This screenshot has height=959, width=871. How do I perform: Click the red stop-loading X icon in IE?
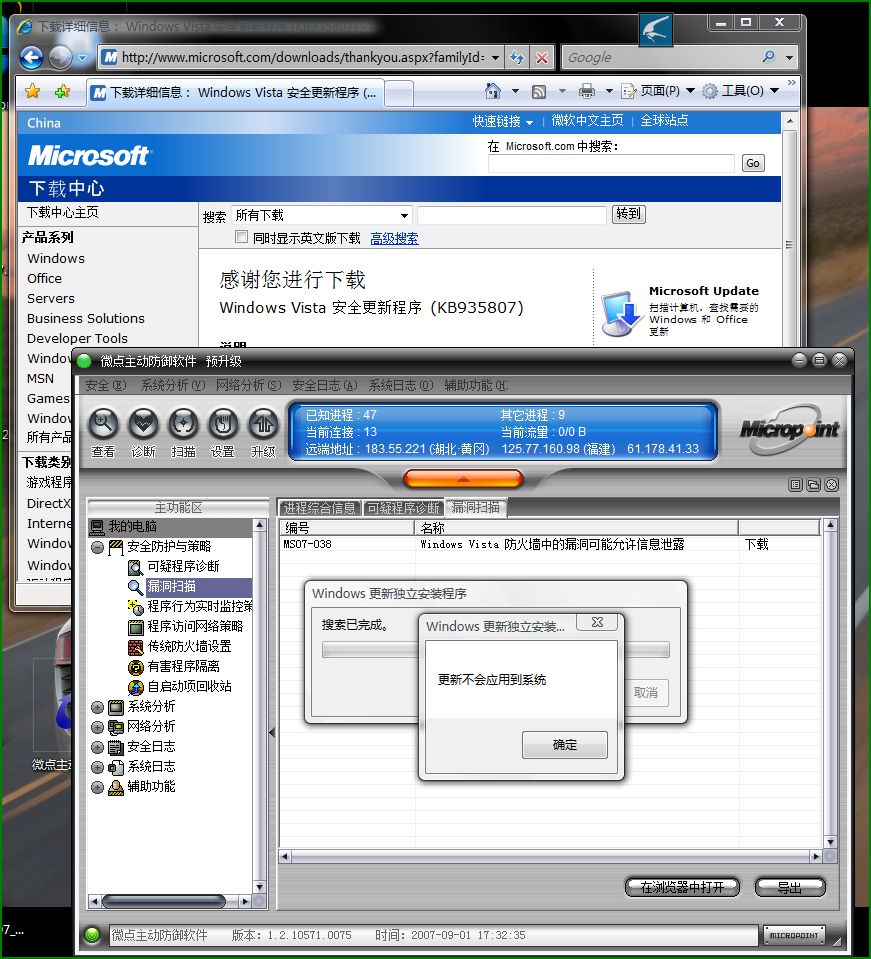pyautogui.click(x=542, y=57)
